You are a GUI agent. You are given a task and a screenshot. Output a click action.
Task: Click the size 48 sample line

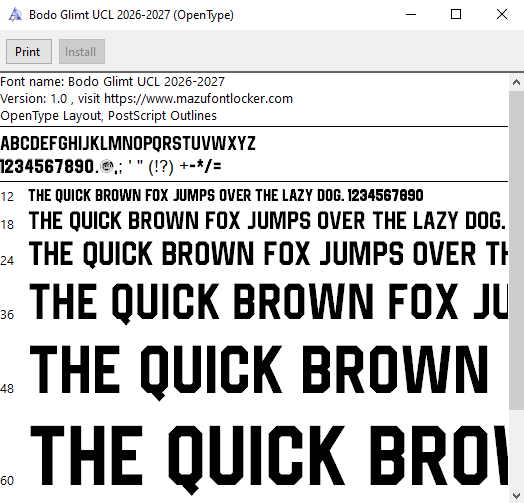(259, 372)
